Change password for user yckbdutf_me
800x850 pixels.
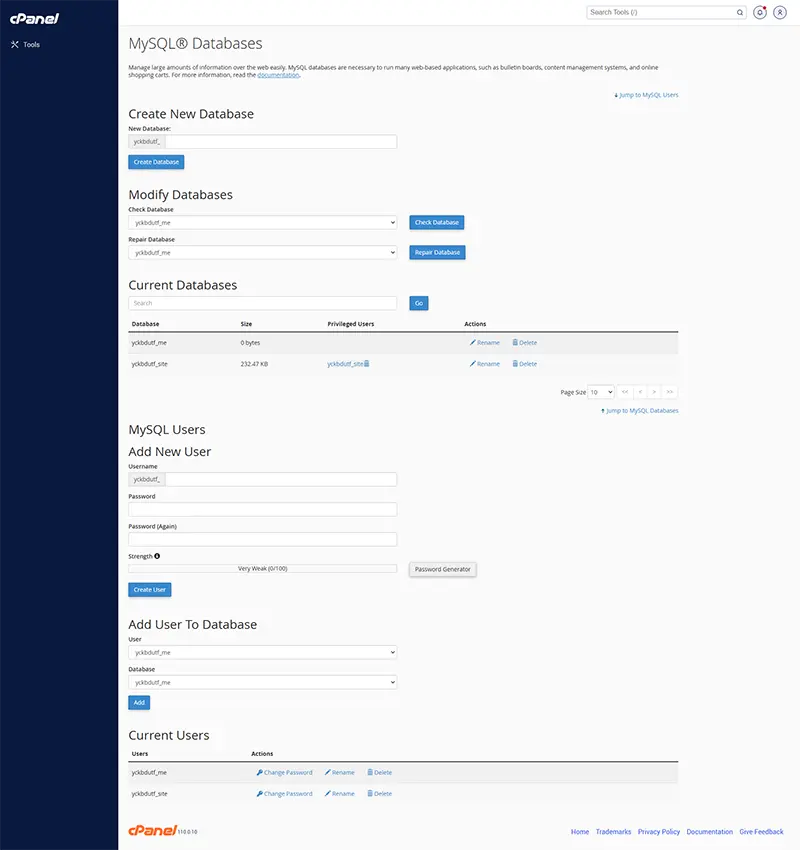[x=285, y=772]
